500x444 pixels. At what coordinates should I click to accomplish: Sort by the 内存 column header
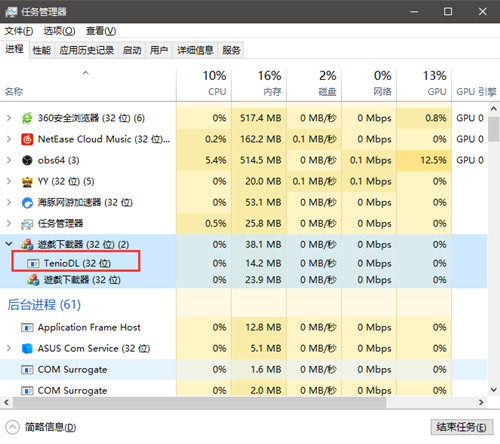click(x=259, y=84)
